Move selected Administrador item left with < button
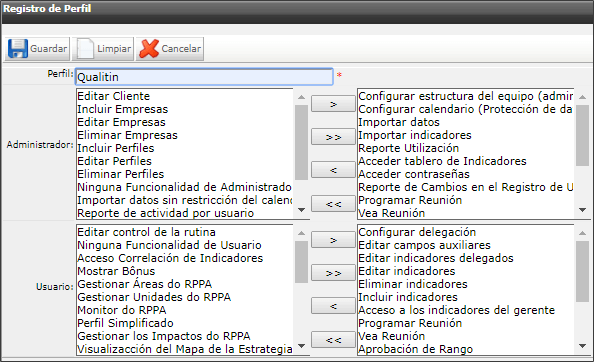Viewport: 594px width, 362px height. pyautogui.click(x=333, y=170)
